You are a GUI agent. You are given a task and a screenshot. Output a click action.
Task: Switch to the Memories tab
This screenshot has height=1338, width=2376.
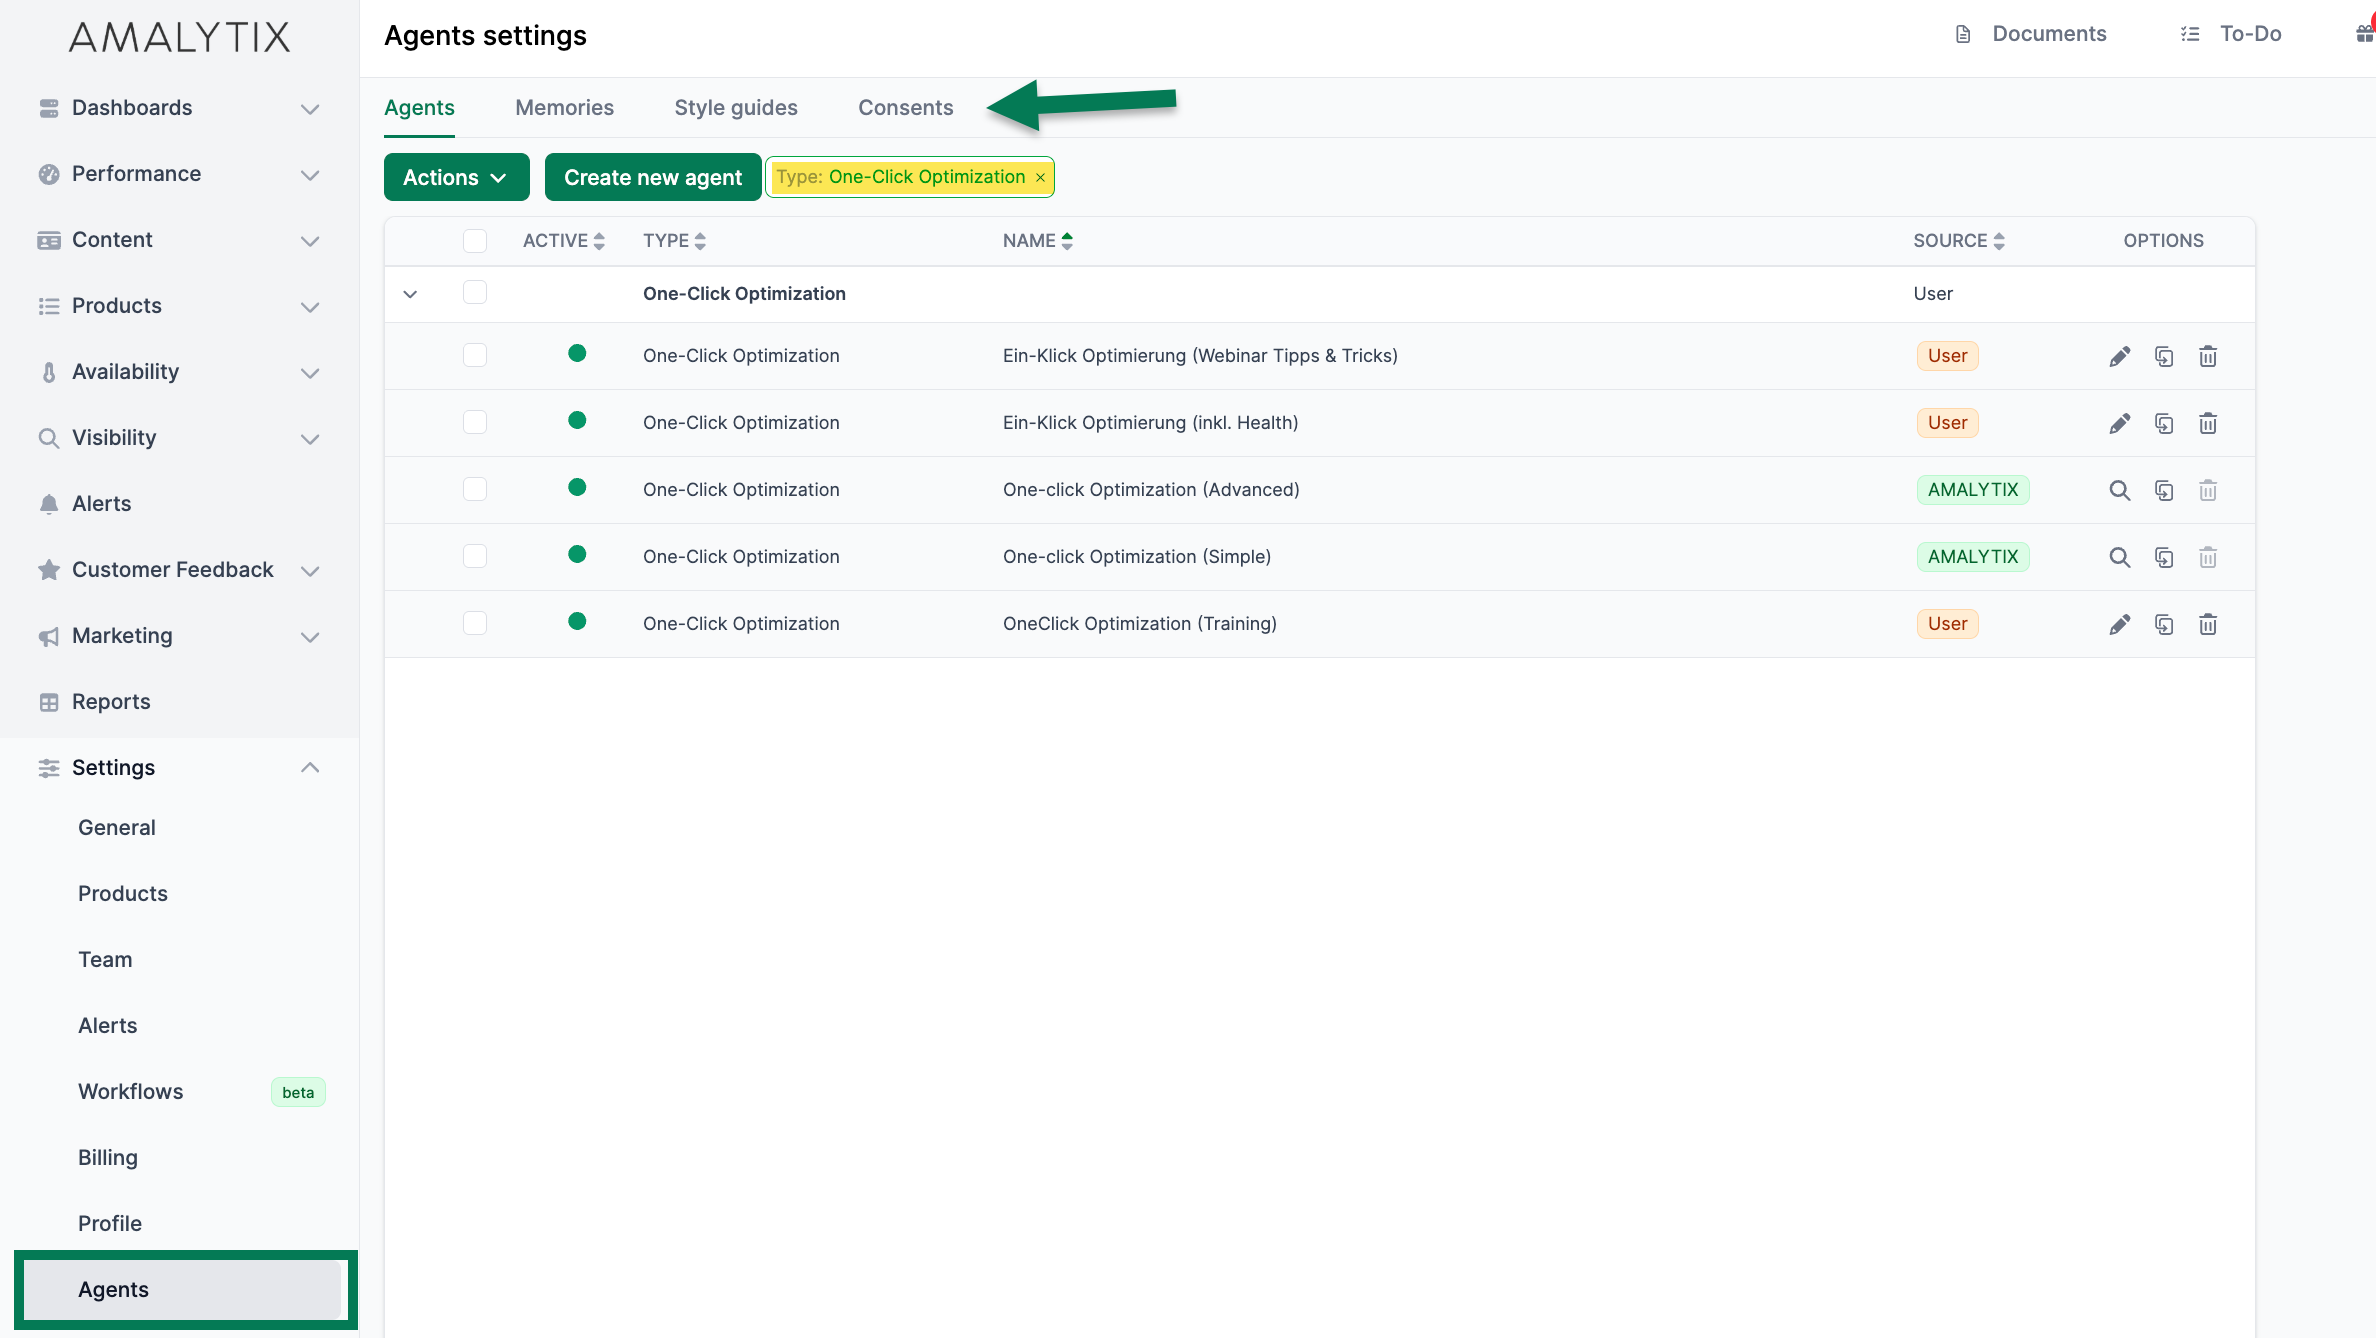click(x=564, y=107)
